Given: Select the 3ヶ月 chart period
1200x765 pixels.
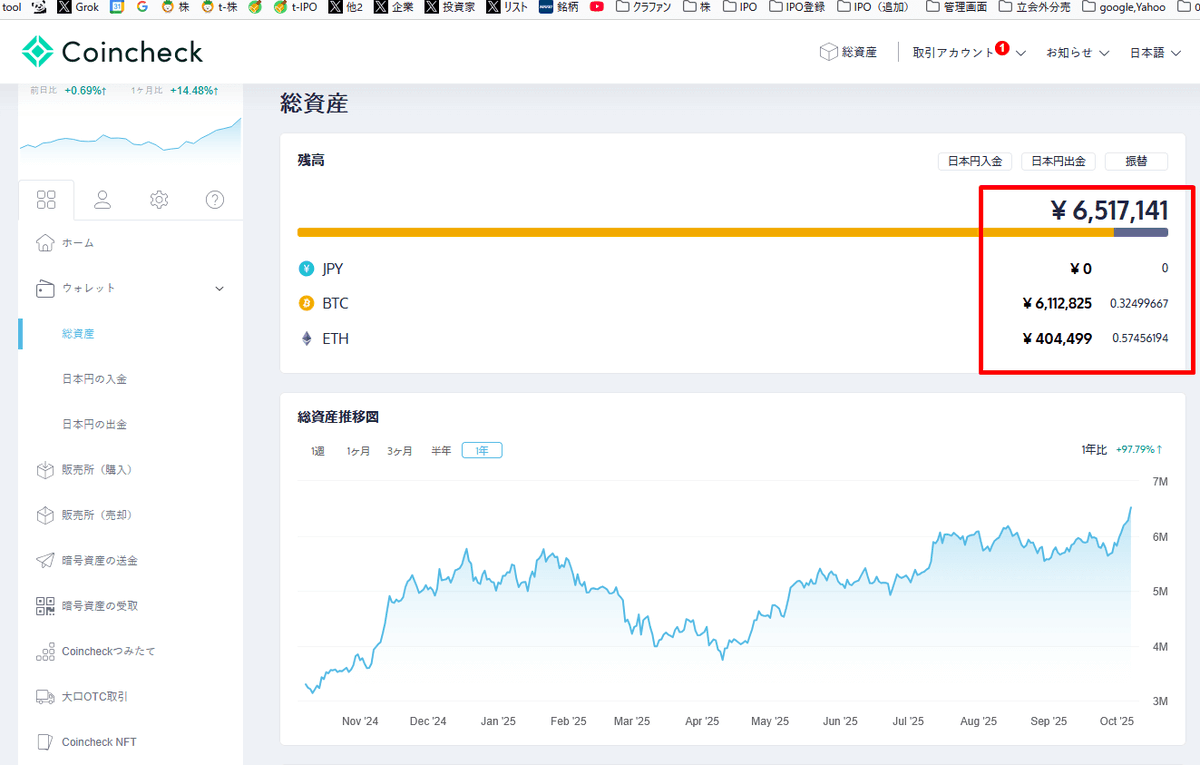Looking at the screenshot, I should 399,450.
